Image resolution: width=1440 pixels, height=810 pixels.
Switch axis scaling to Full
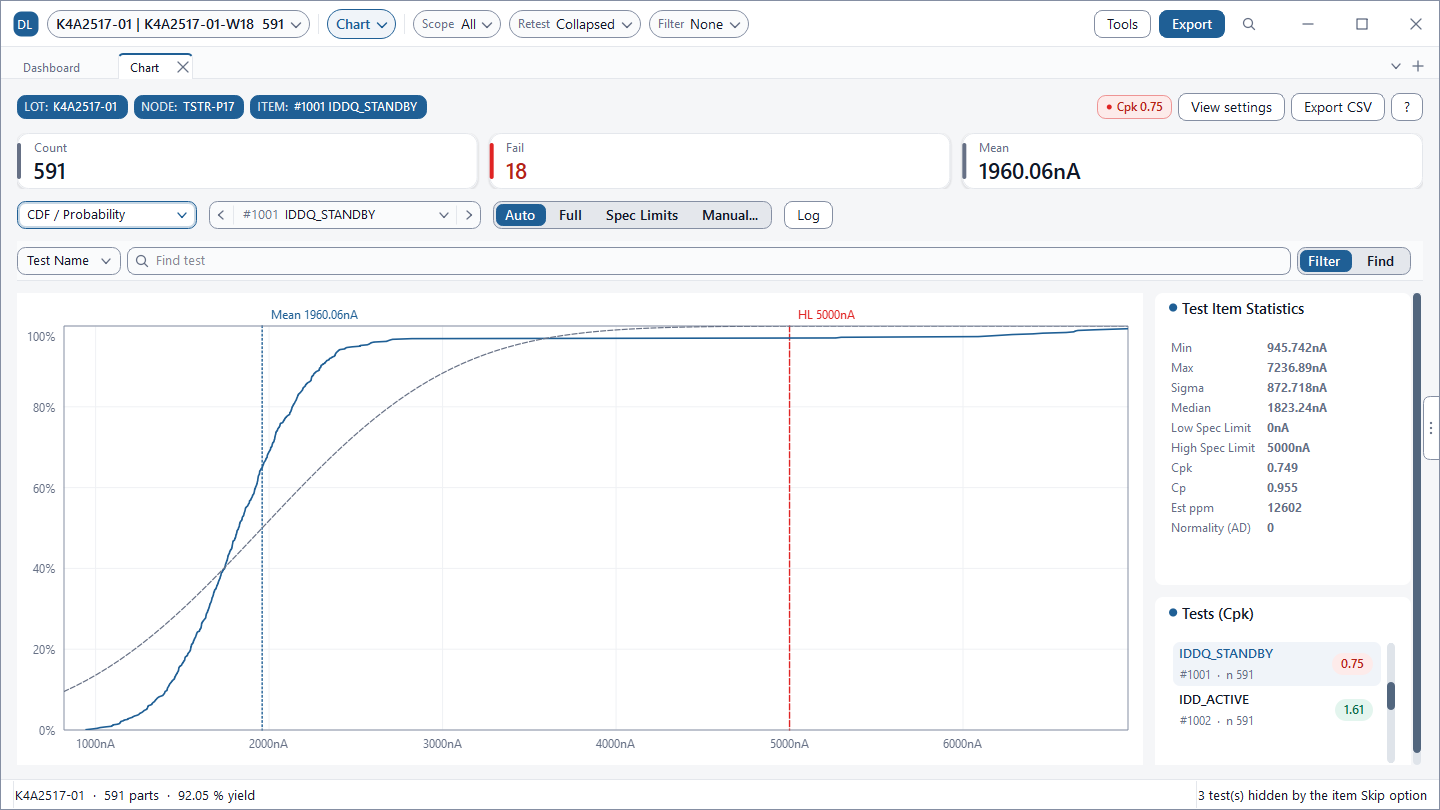tap(571, 215)
